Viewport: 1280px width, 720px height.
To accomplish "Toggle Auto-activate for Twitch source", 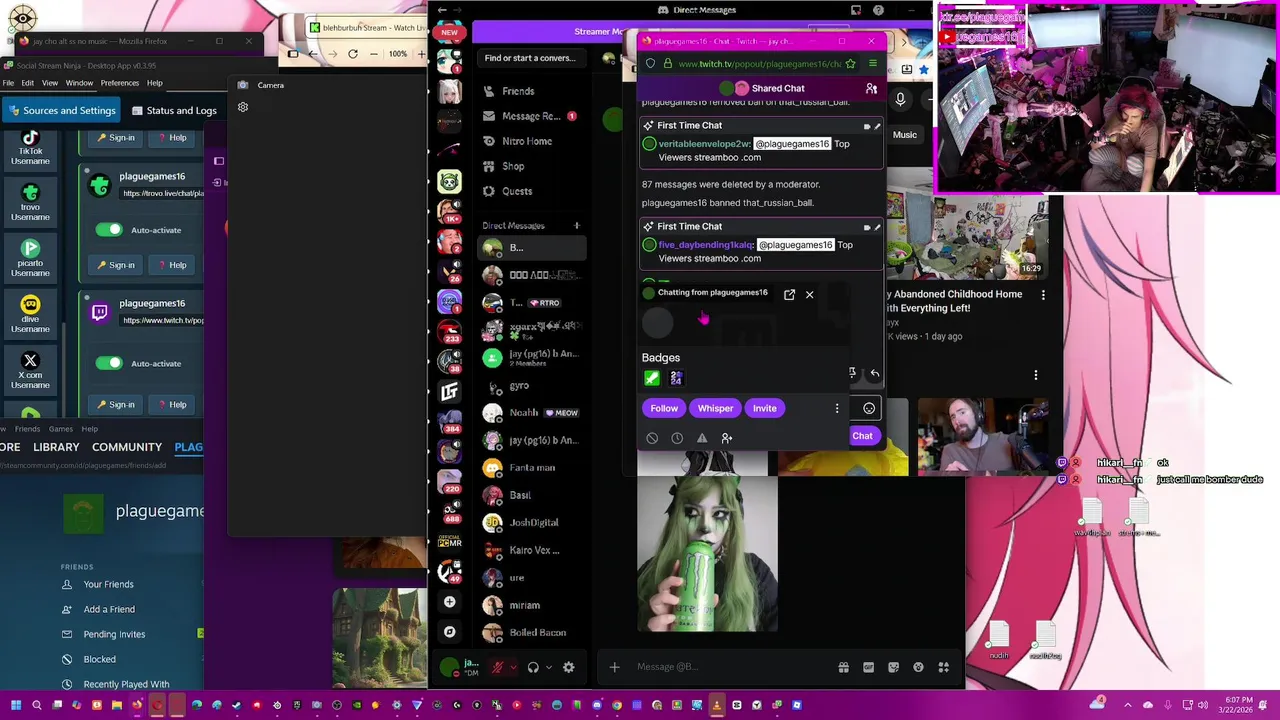I will (109, 363).
